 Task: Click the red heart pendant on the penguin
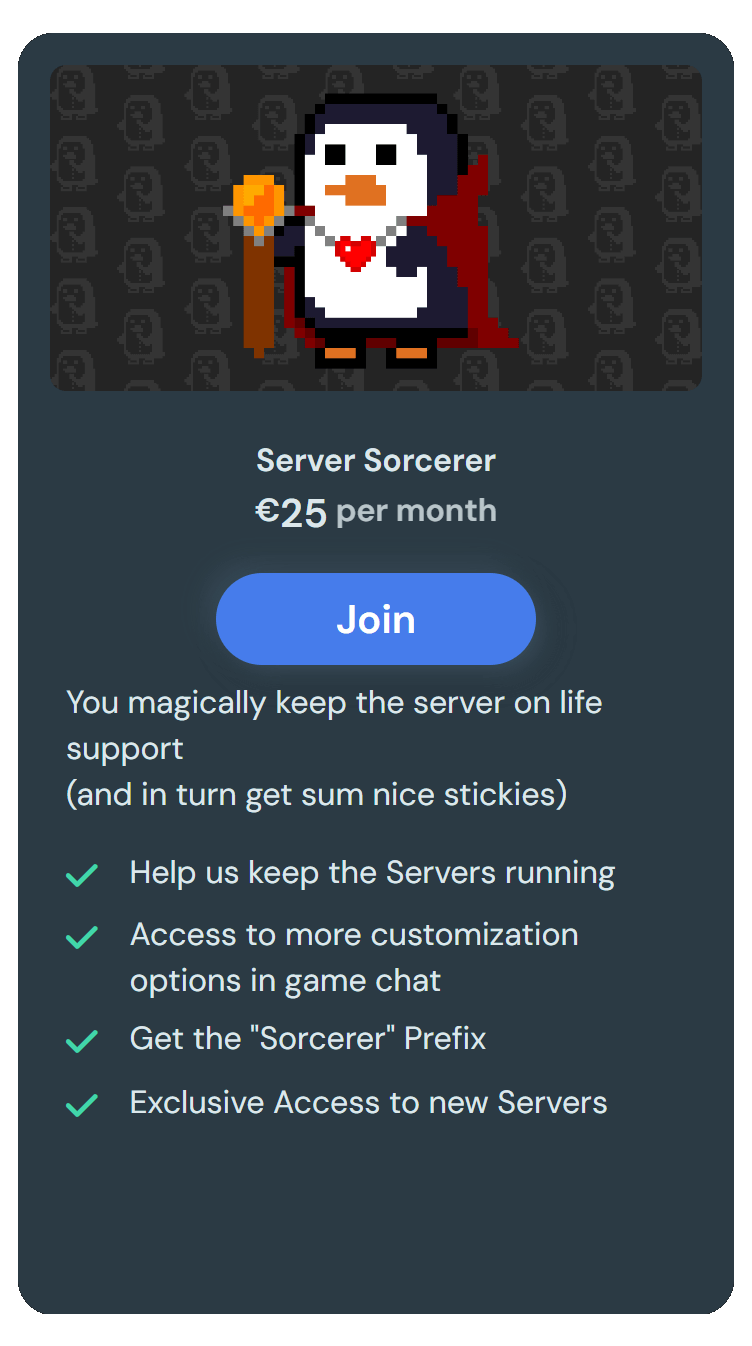pos(355,251)
